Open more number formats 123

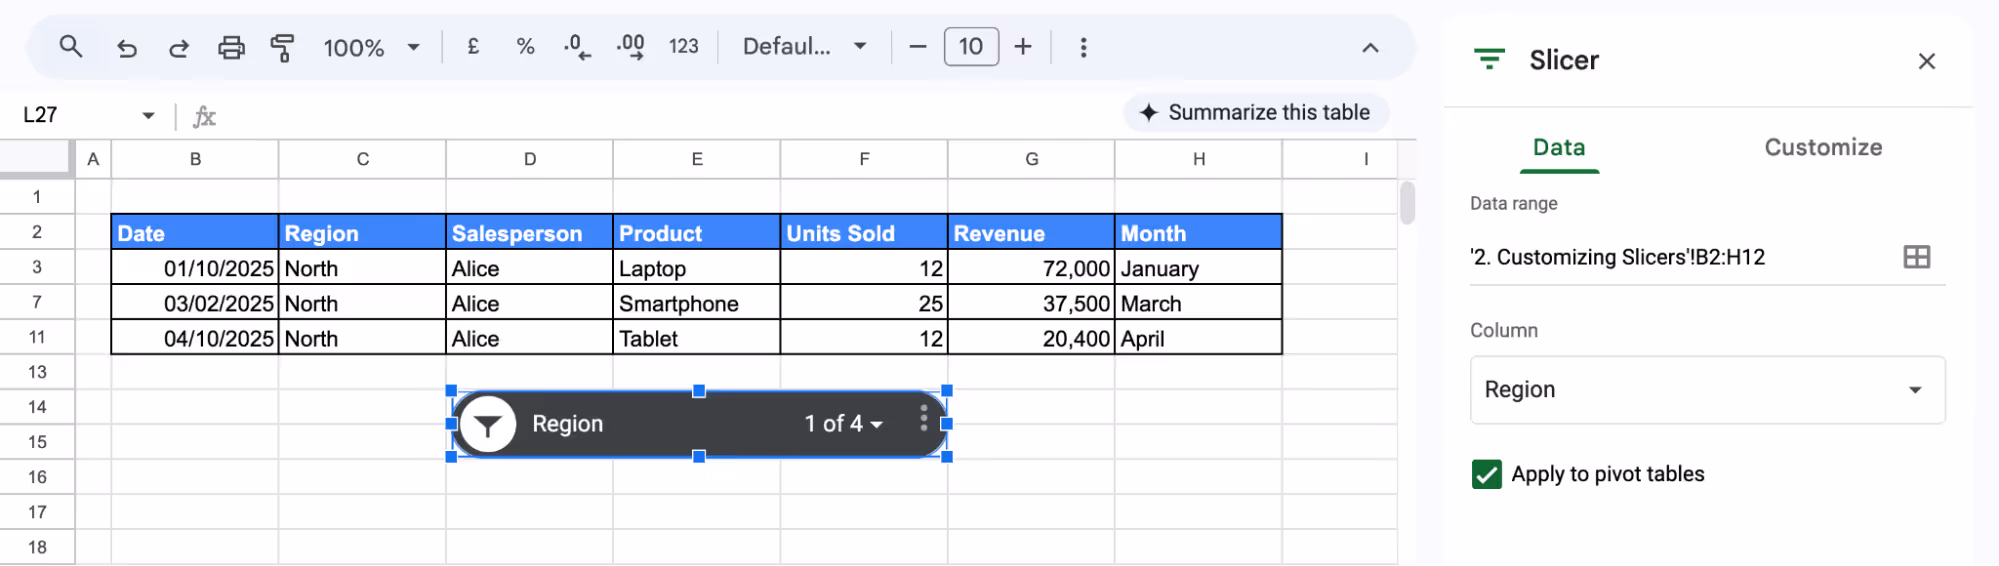pyautogui.click(x=684, y=47)
